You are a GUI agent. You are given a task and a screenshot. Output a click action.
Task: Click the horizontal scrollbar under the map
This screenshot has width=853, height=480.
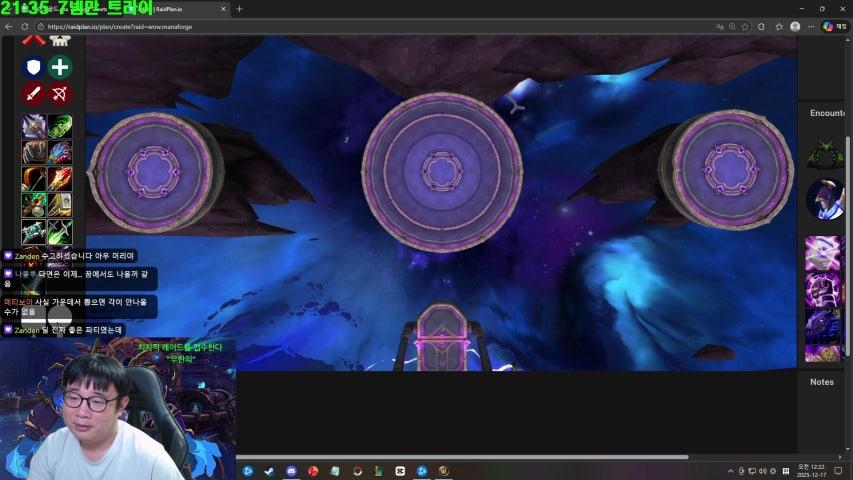[x=462, y=457]
